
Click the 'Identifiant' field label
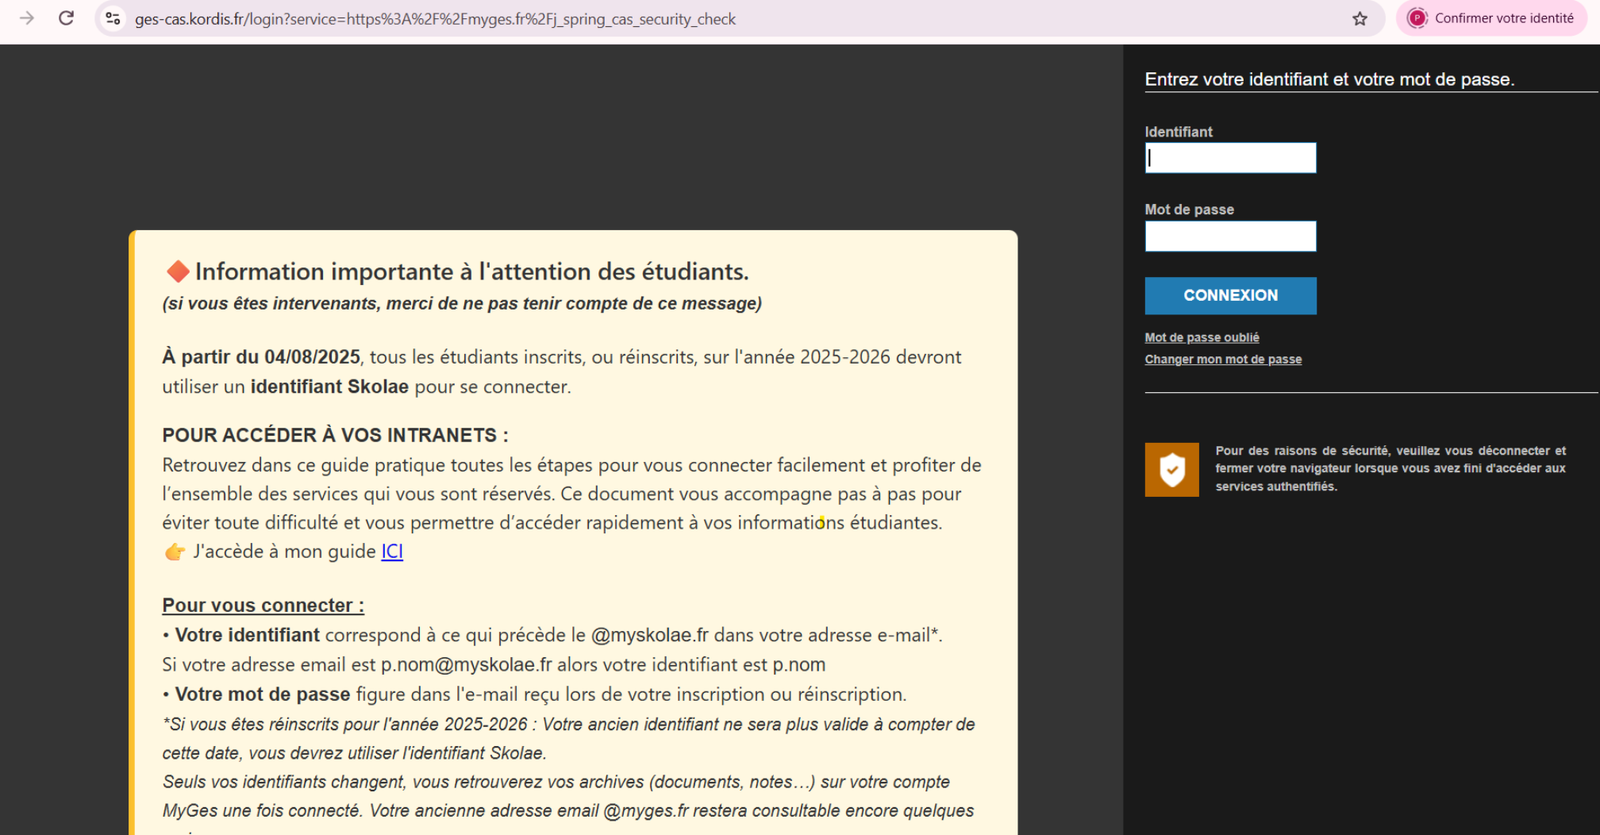click(1178, 132)
